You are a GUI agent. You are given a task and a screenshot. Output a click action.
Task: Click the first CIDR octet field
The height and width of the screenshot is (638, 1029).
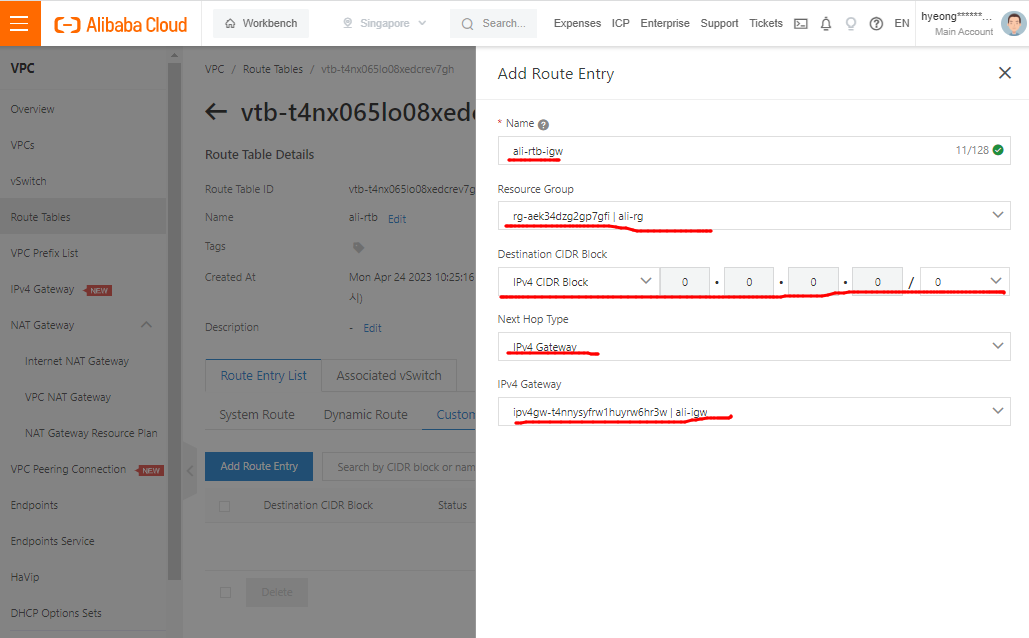click(684, 282)
